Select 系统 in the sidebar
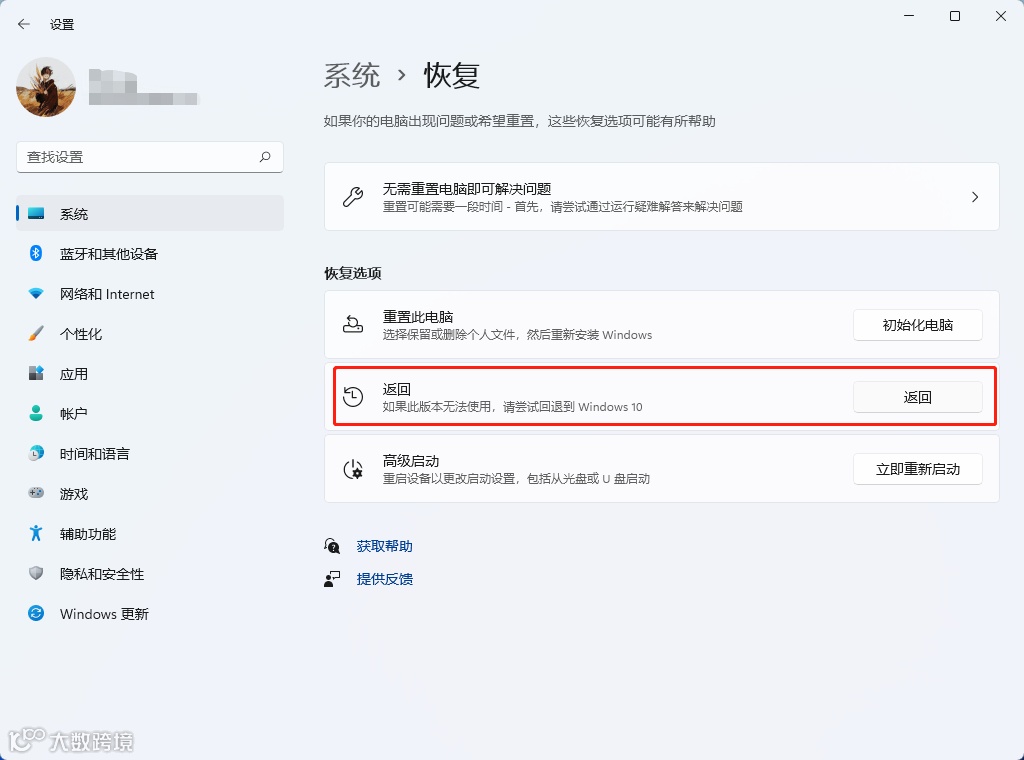Viewport: 1024px width, 760px height. click(150, 214)
